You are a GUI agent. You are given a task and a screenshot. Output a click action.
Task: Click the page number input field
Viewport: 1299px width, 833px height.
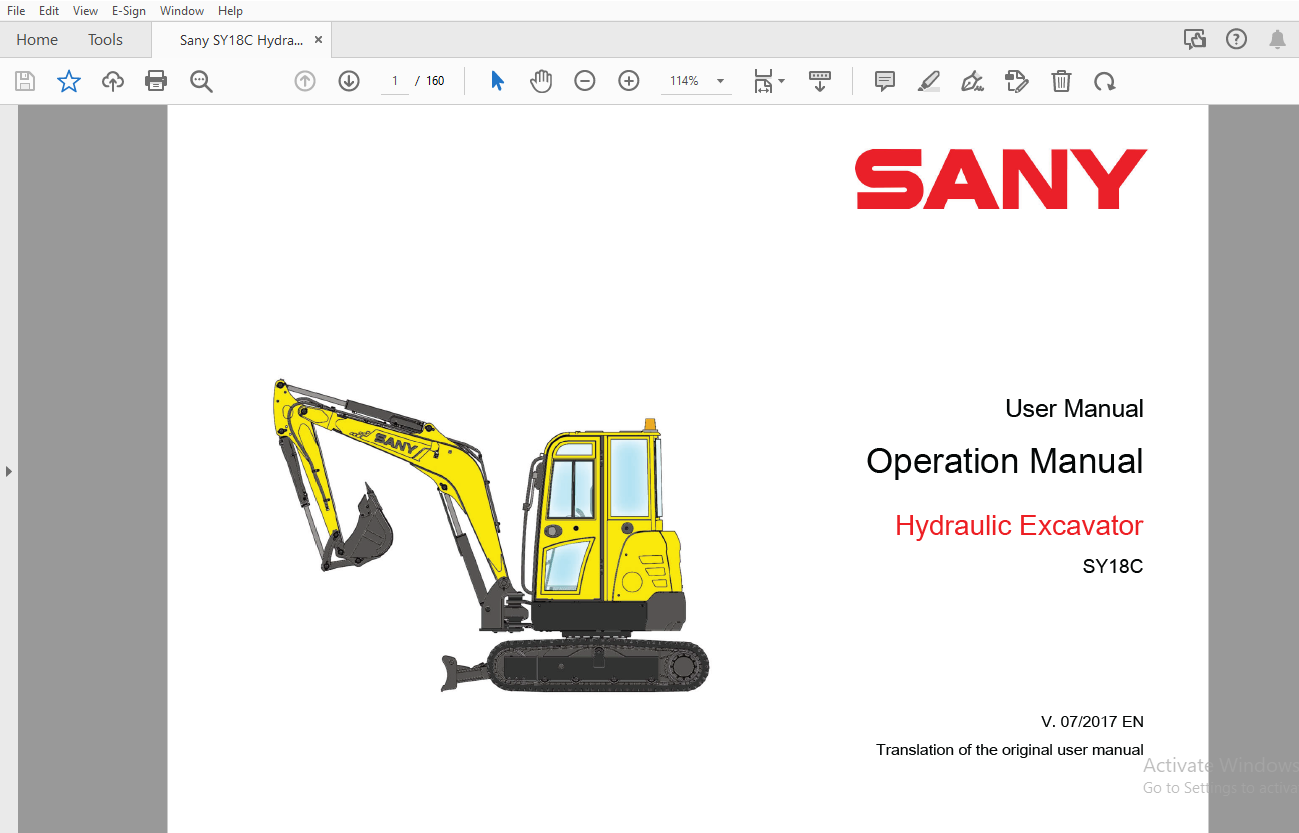(395, 81)
